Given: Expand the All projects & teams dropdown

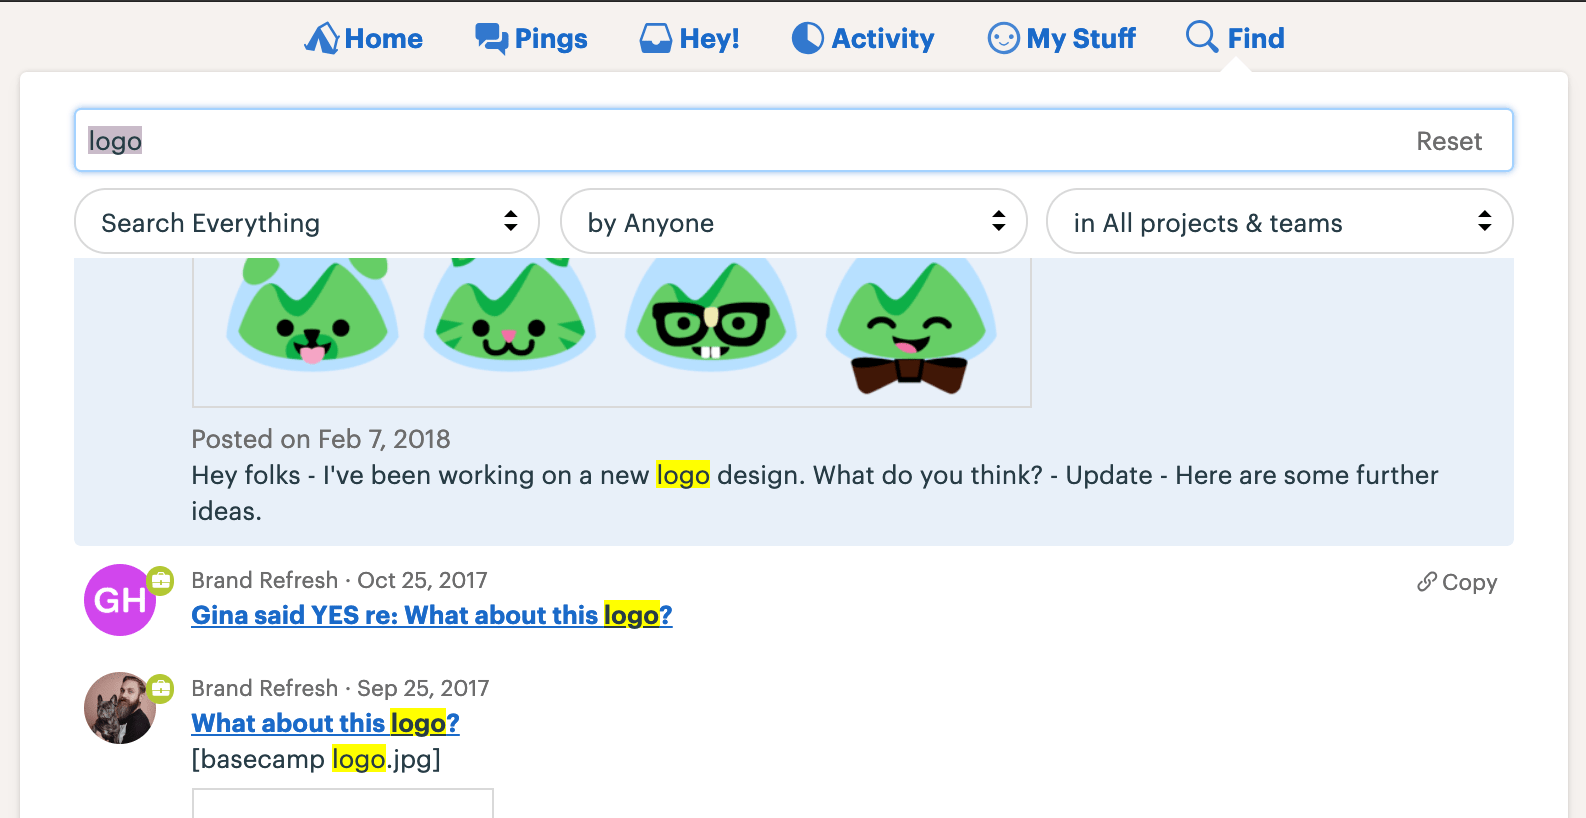Looking at the screenshot, I should click(x=1279, y=222).
